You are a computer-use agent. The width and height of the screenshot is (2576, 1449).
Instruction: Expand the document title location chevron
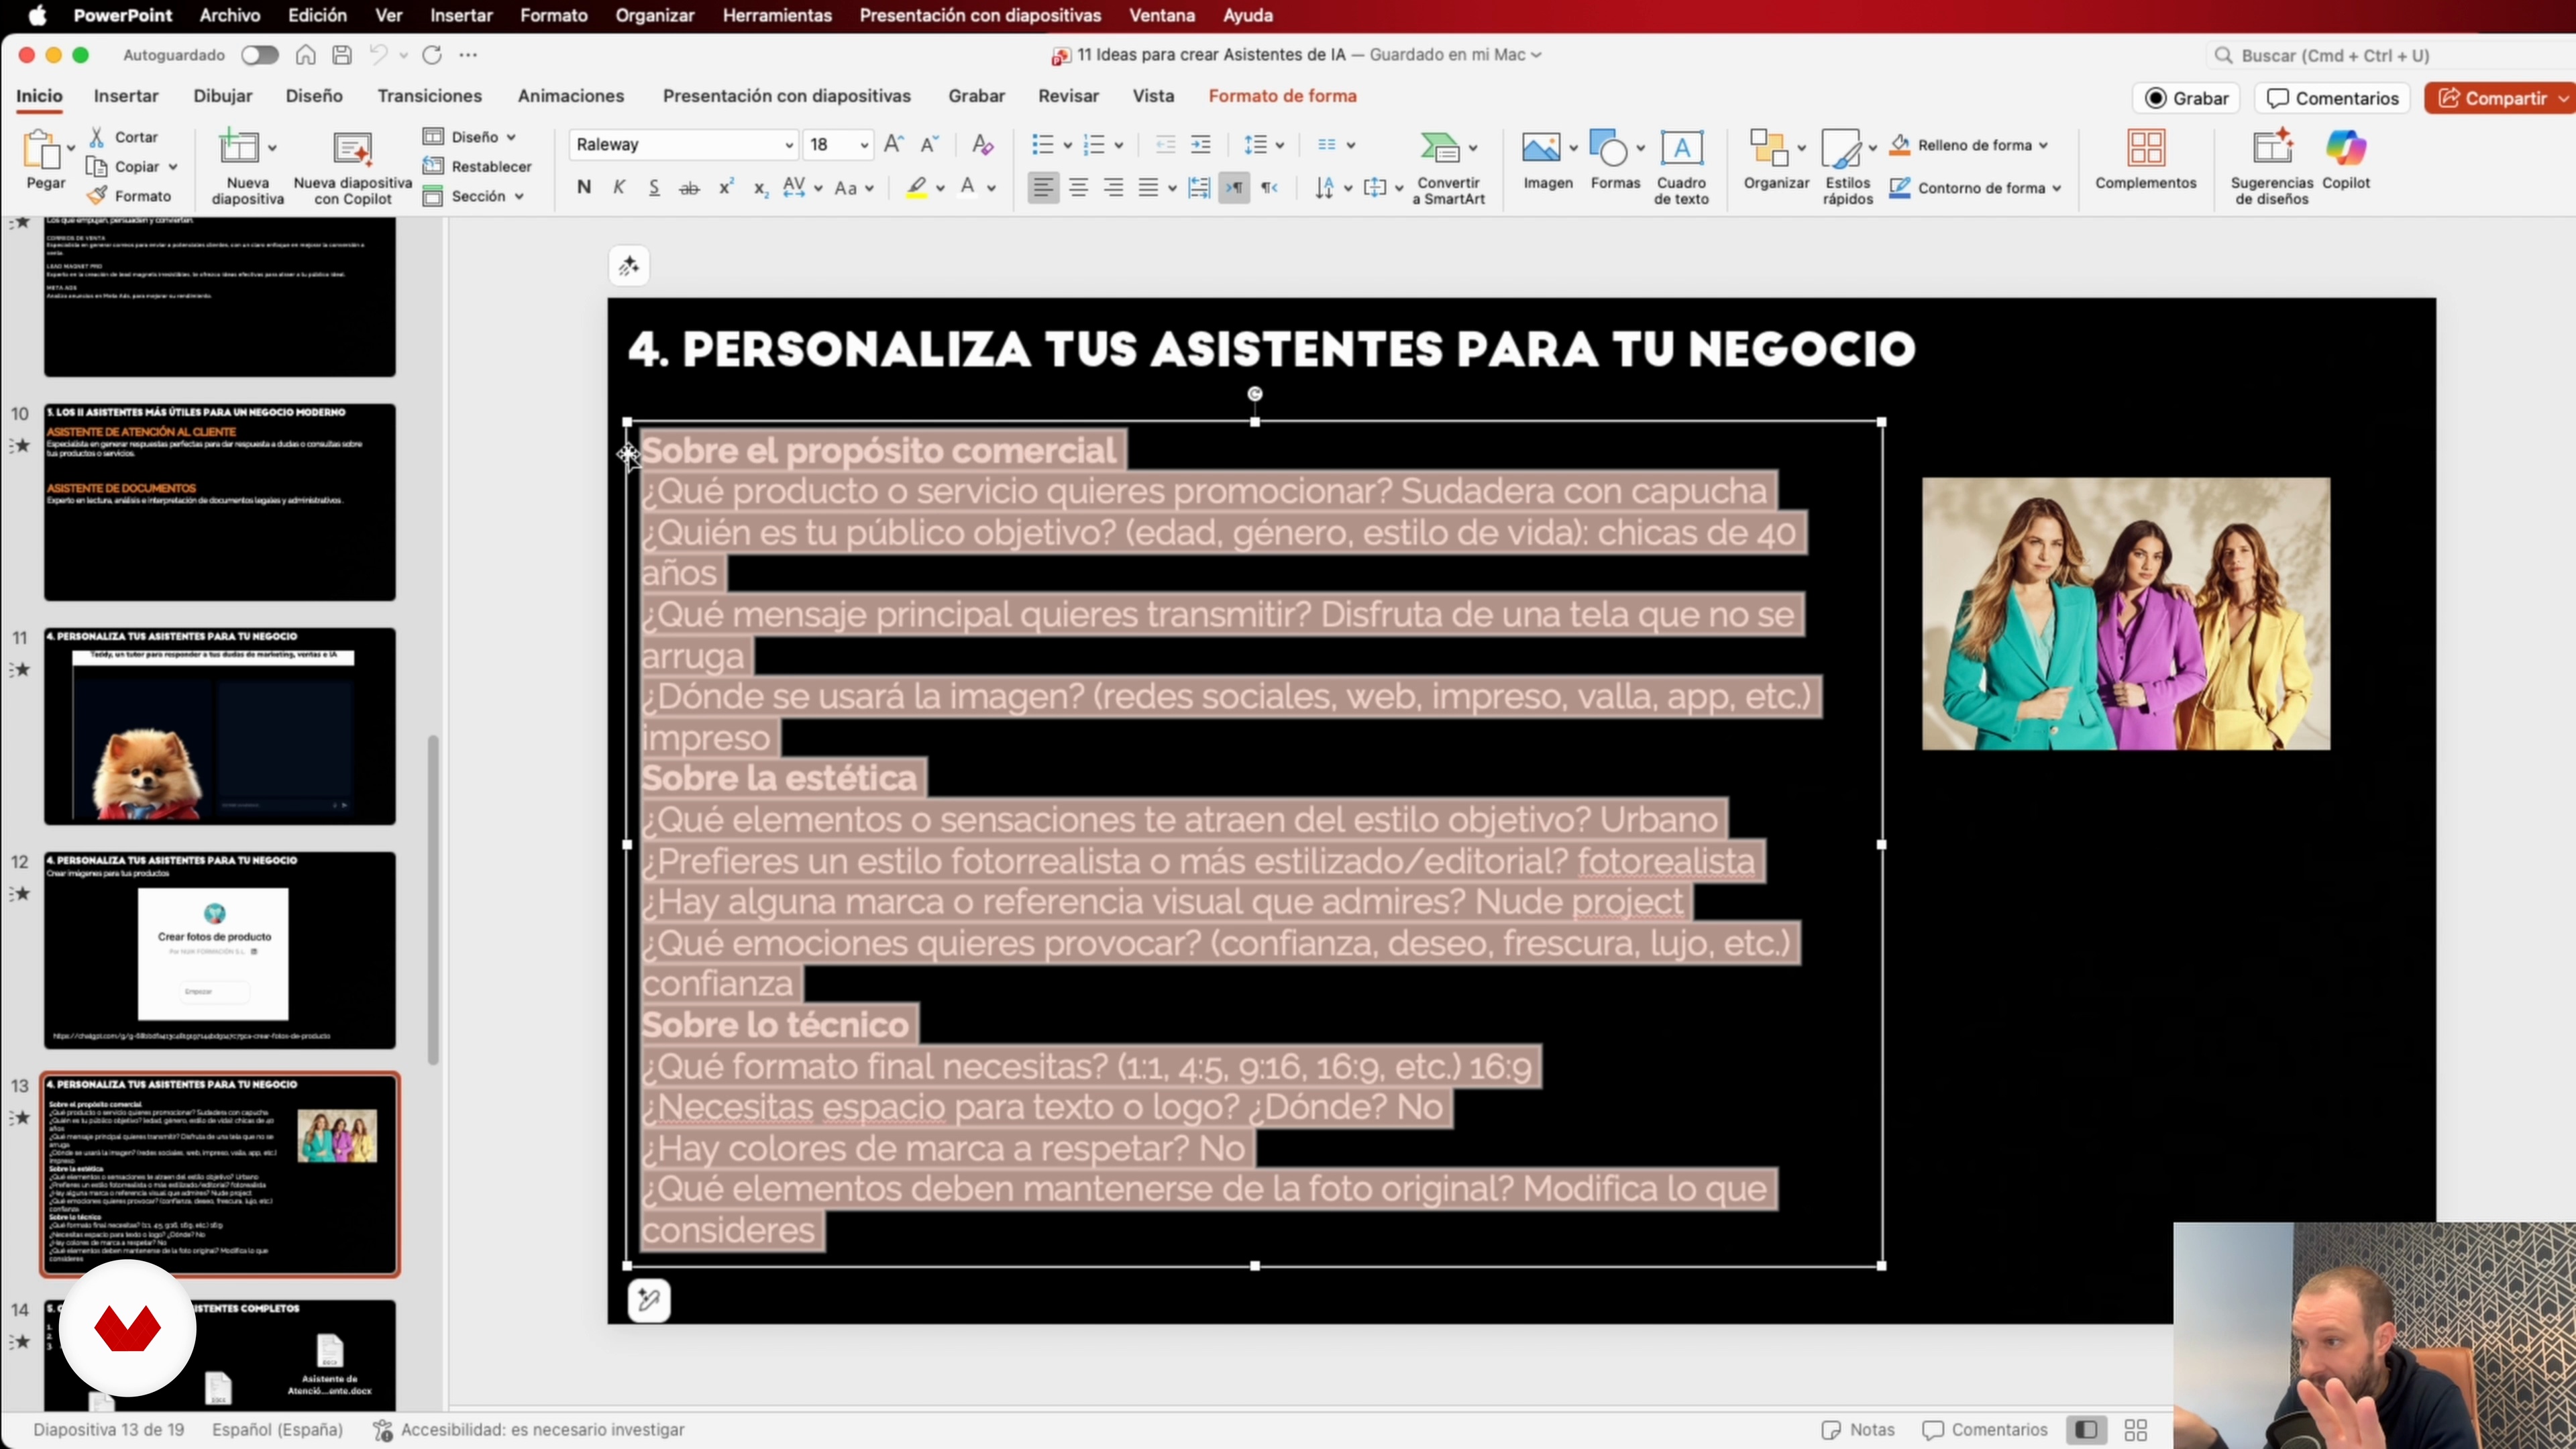(1536, 55)
